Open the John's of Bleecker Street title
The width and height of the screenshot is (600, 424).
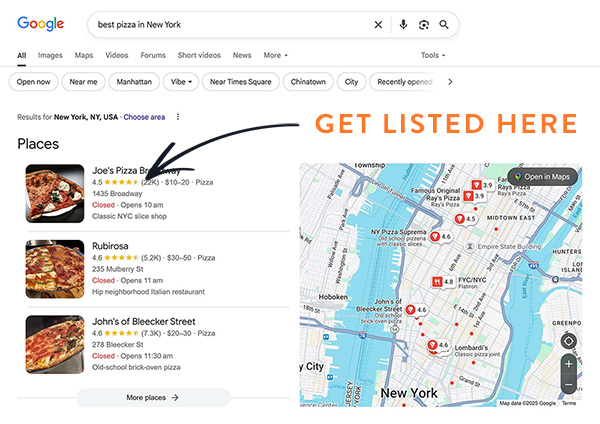coord(144,321)
